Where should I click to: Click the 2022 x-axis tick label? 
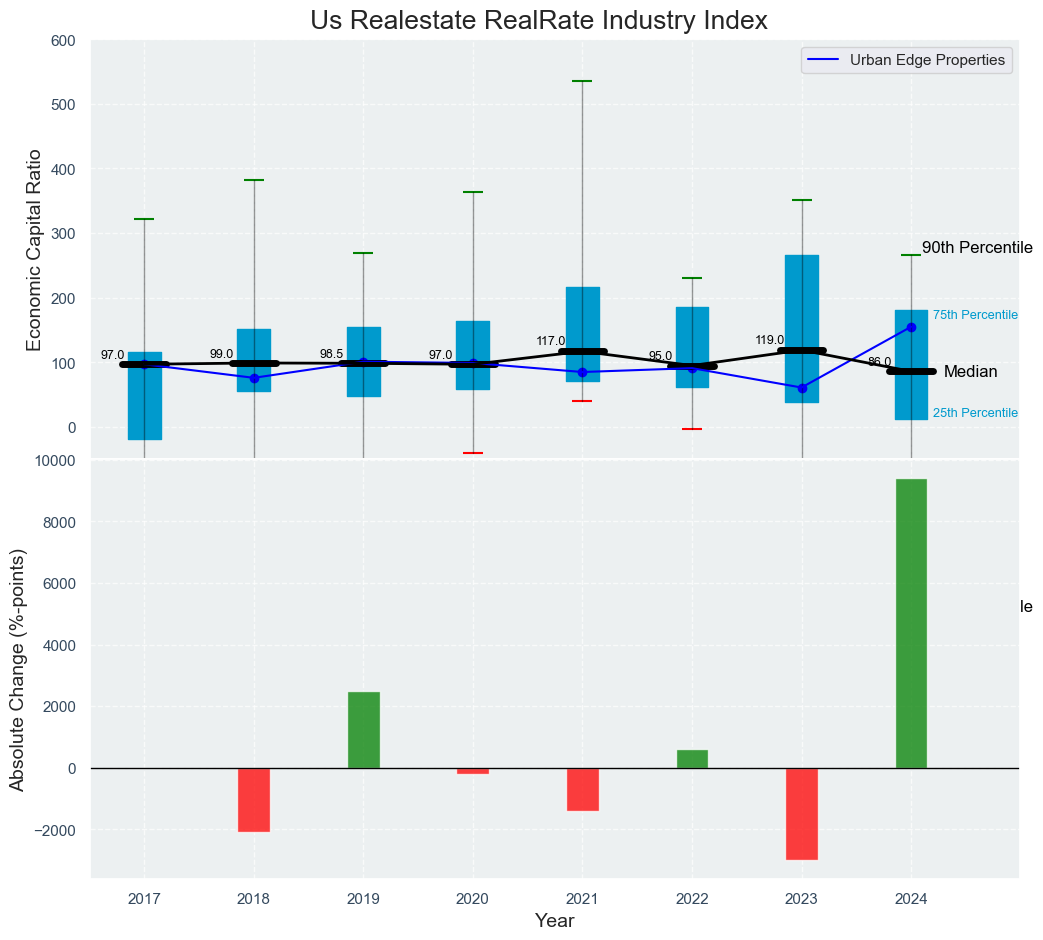(x=692, y=899)
